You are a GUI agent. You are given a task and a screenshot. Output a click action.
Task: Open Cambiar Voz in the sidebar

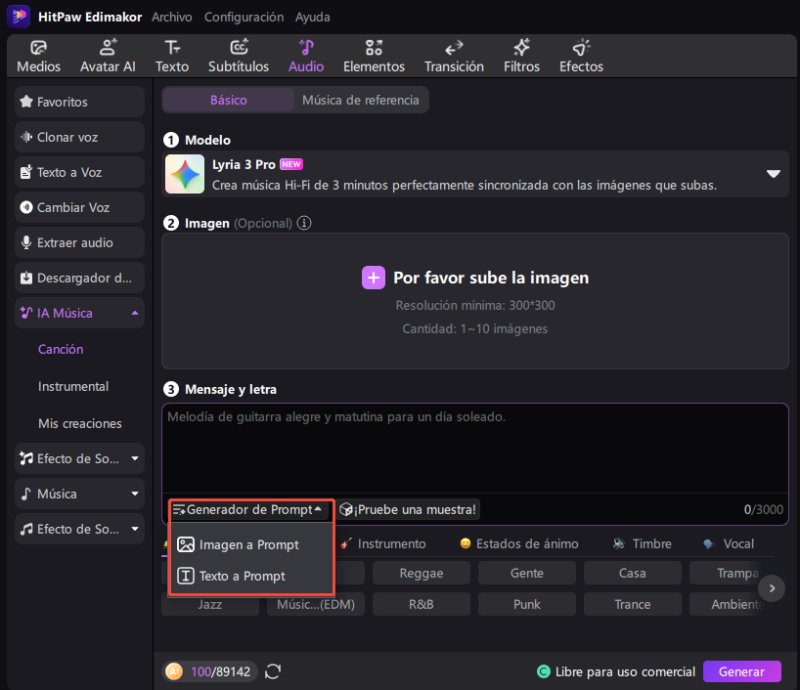tap(80, 208)
